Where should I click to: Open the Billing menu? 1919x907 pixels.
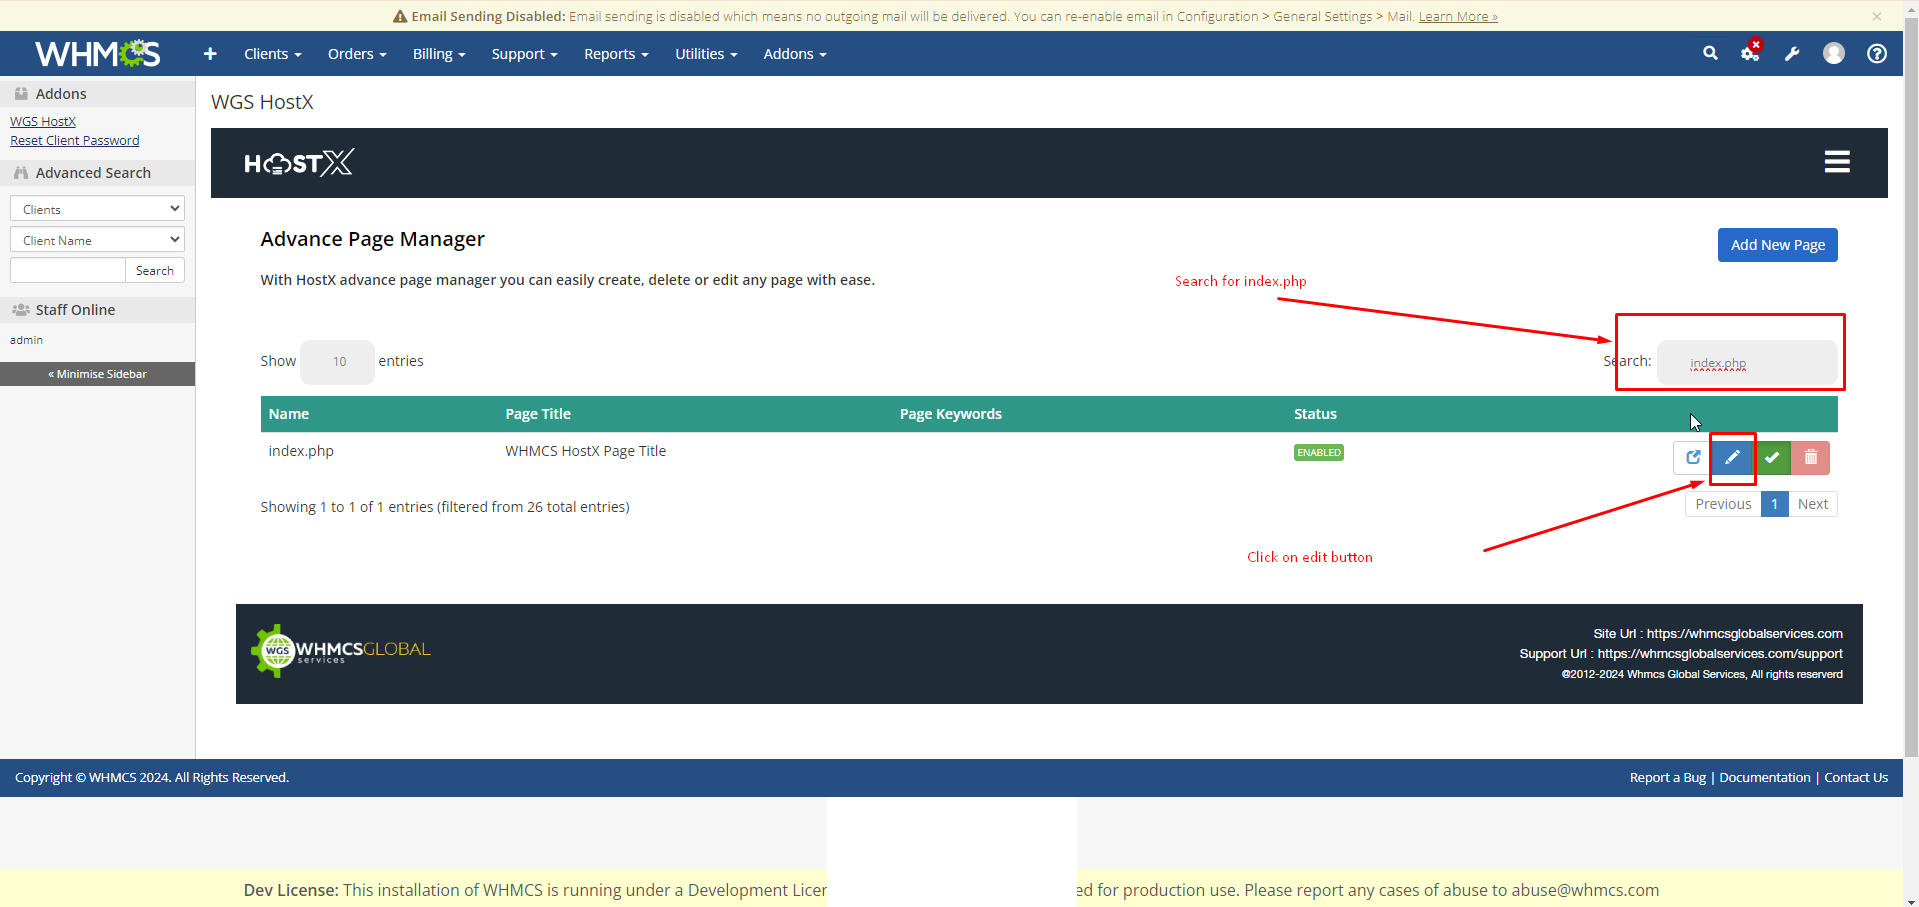(x=438, y=54)
